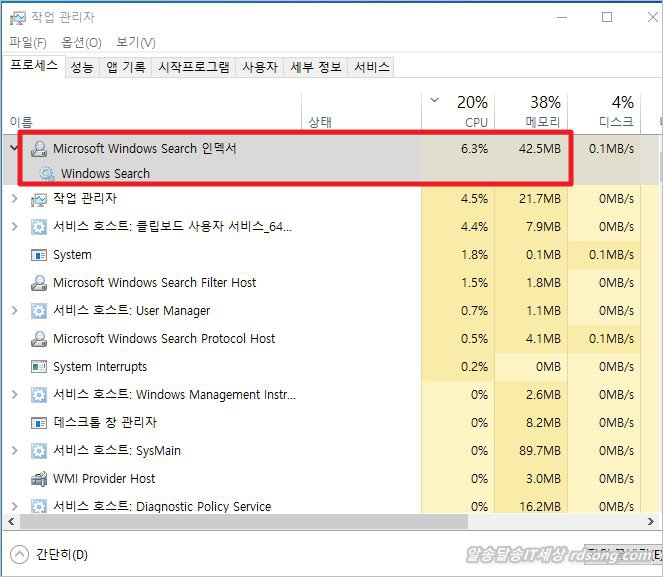Screen dimensions: 663x577
Task: Switch to the 서비스 tab
Action: click(x=371, y=67)
